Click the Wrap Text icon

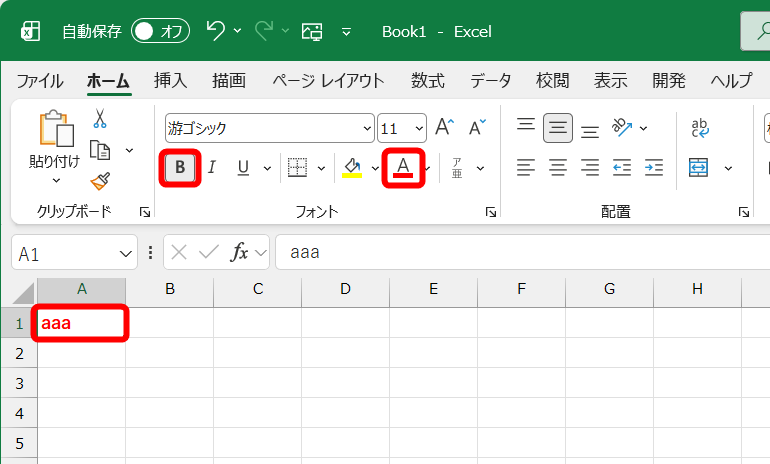[x=700, y=128]
